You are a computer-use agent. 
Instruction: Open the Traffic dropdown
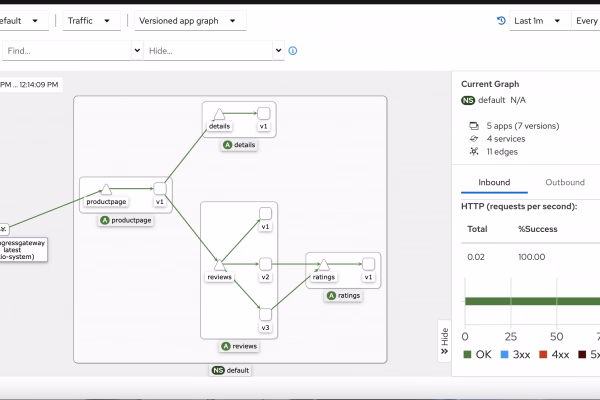[x=91, y=21]
